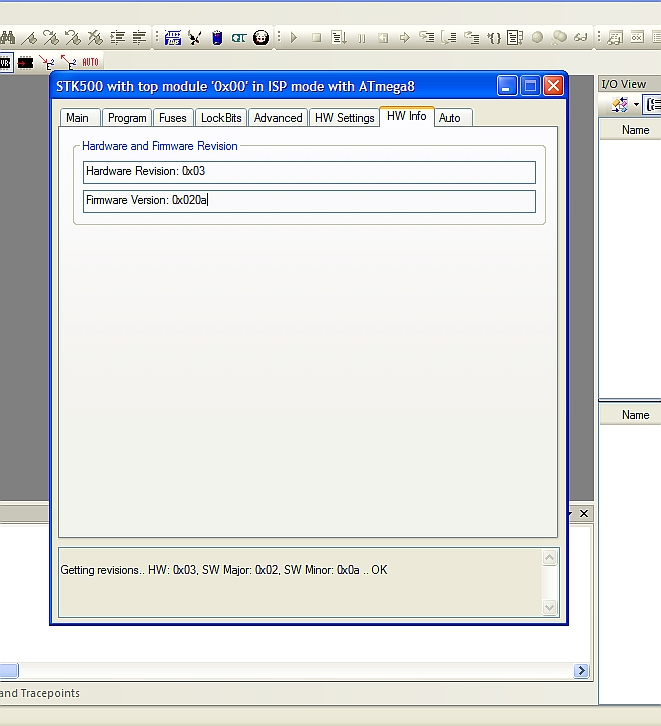Click the blue battery icon
The image size is (661, 726).
point(217,38)
